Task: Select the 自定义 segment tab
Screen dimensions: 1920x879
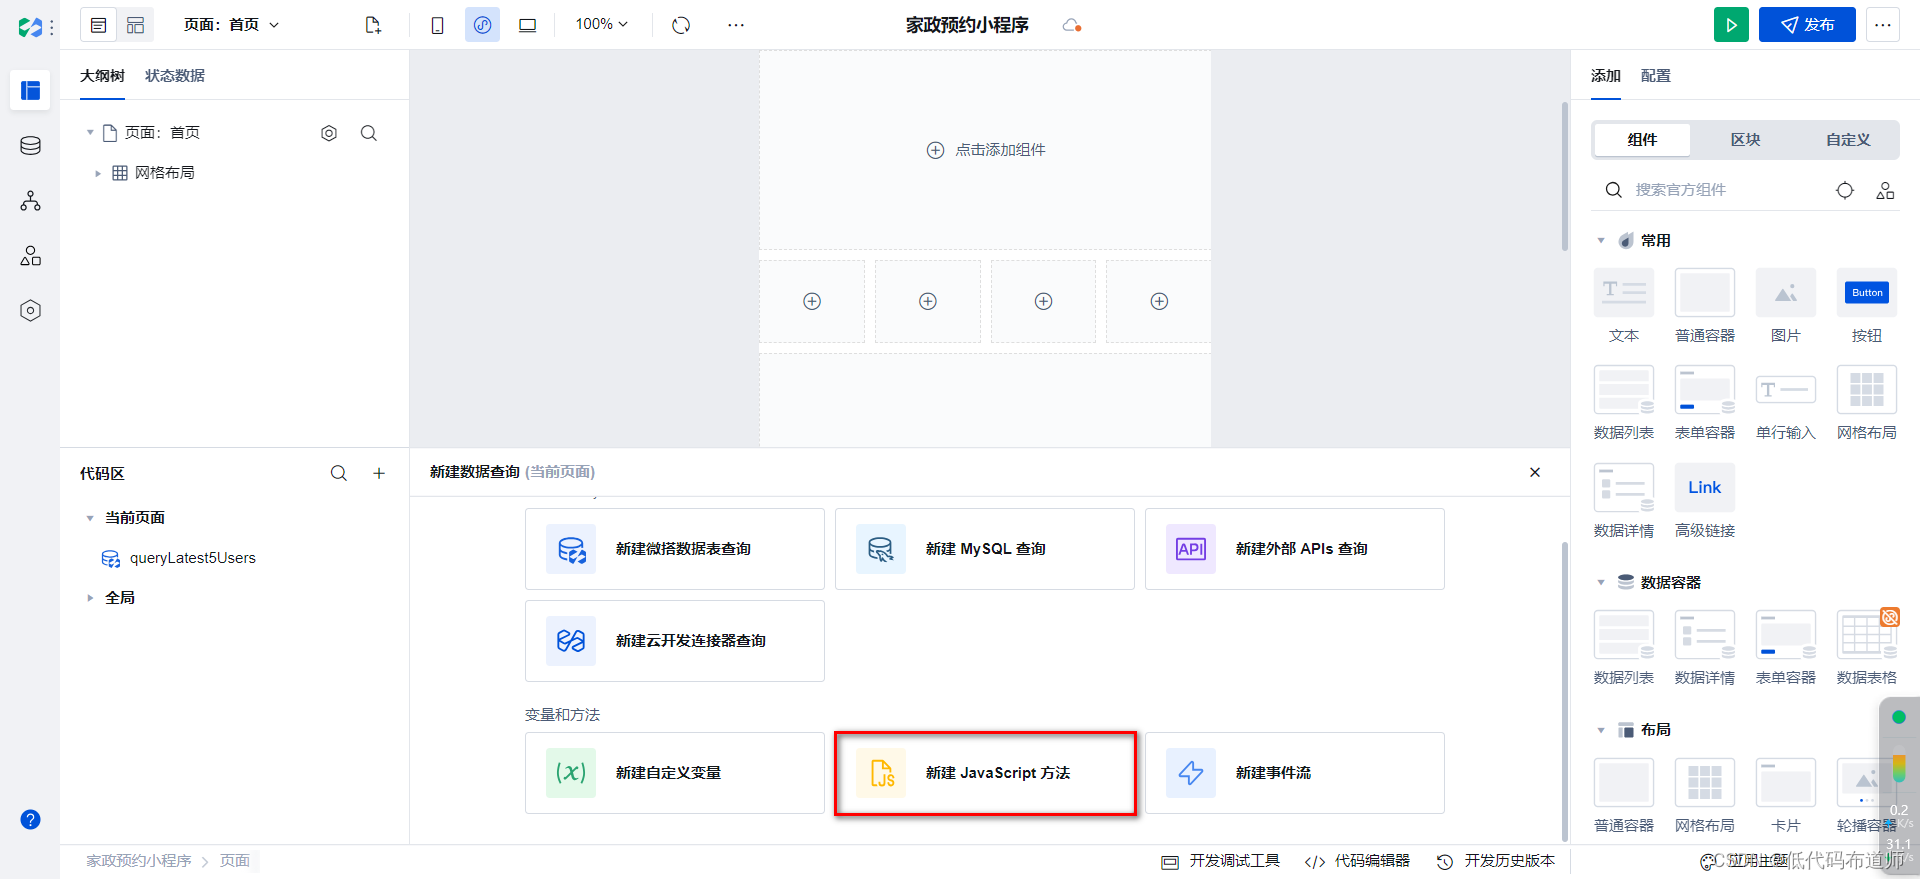Action: click(1848, 140)
